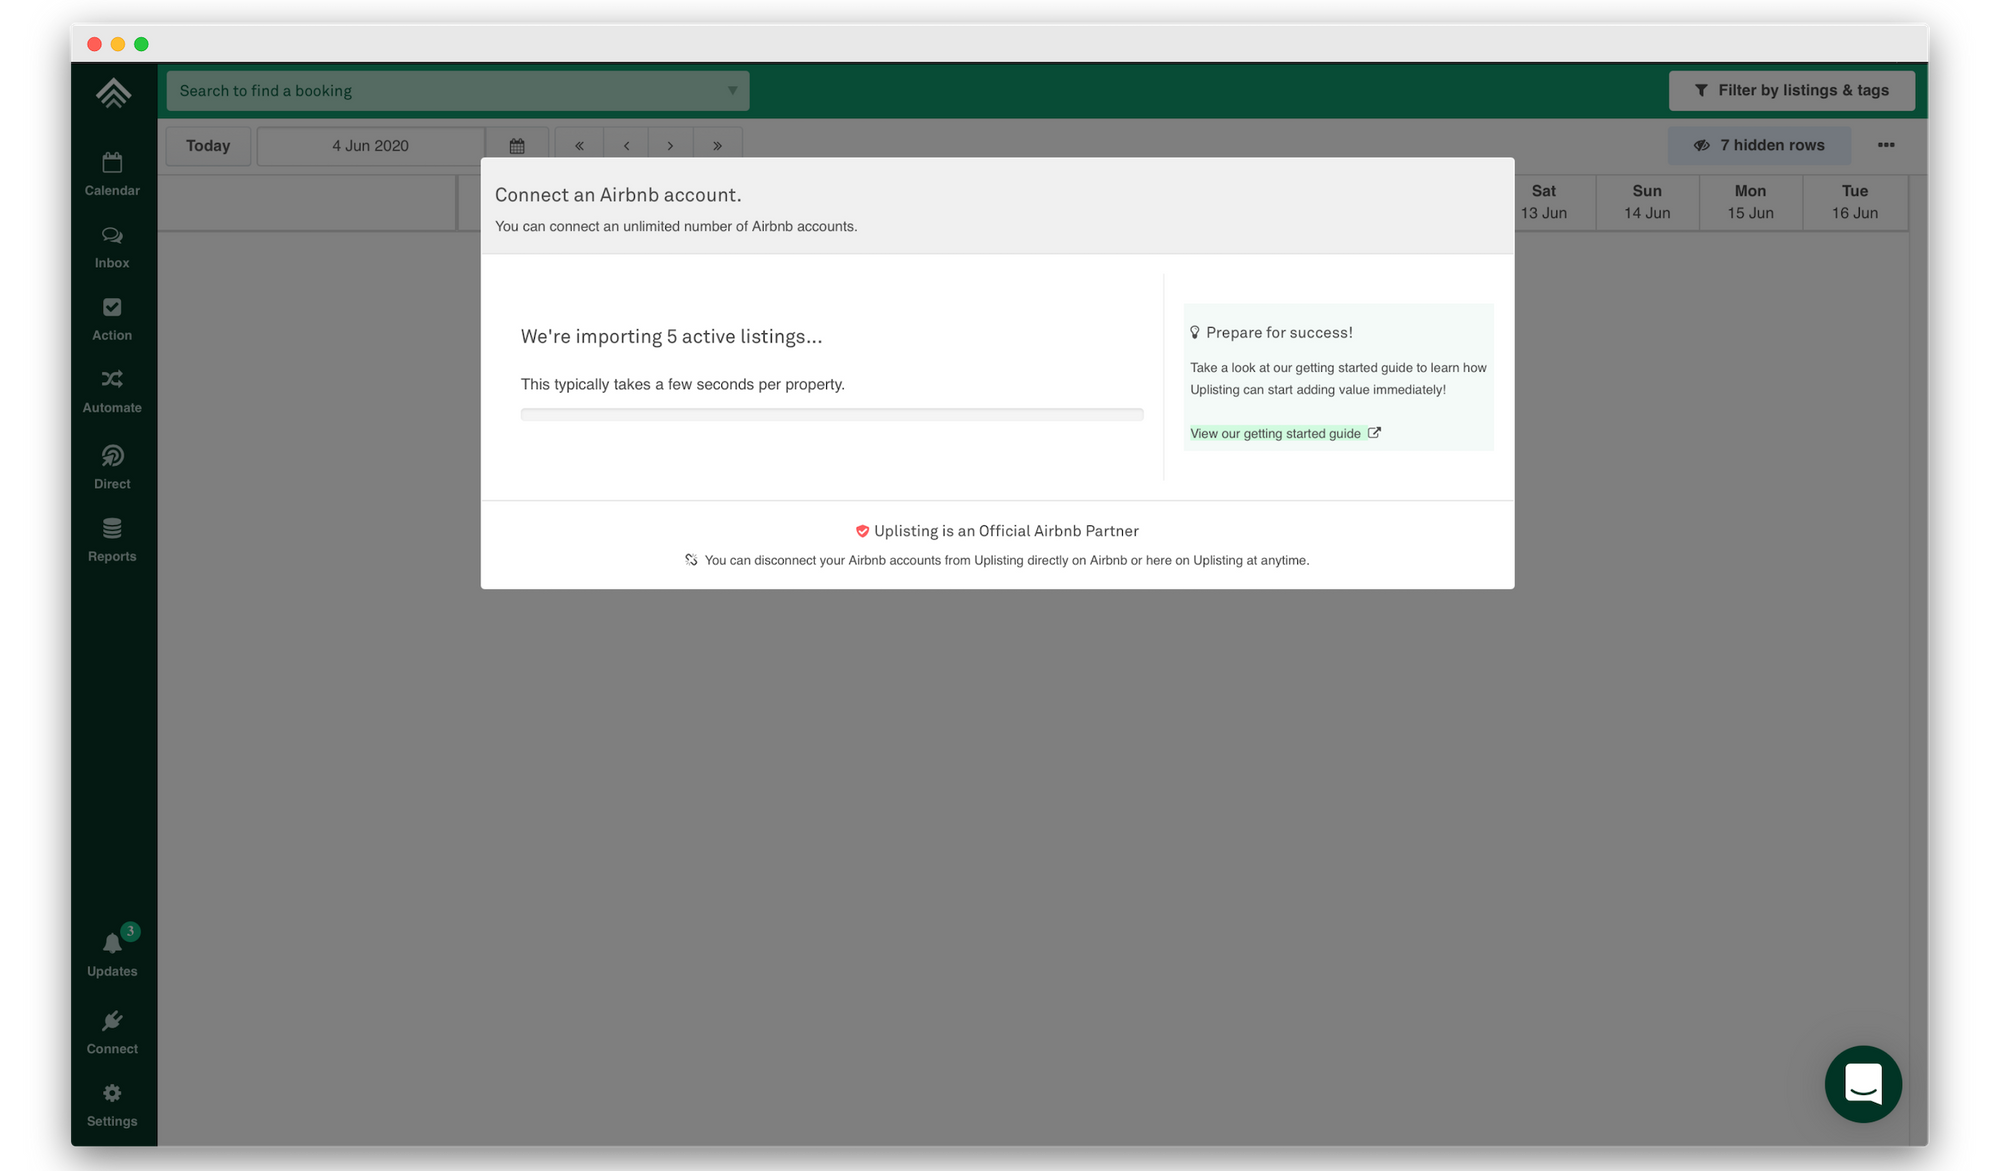This screenshot has width=2000, height=1171.
Task: Go to the Action checklist icon
Action: tap(112, 319)
